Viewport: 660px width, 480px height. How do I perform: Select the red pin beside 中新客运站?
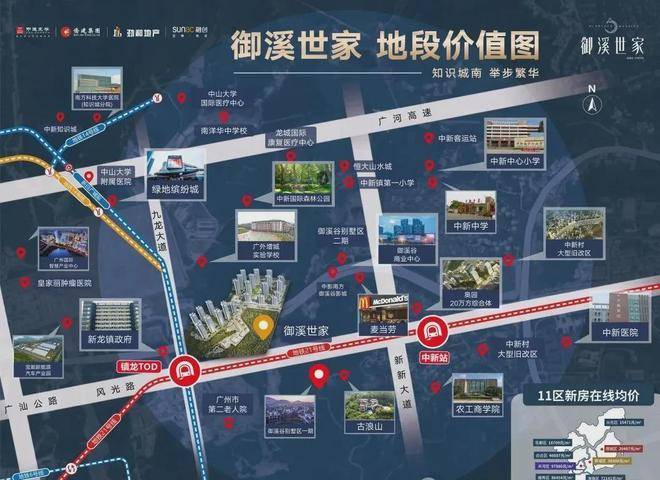coord(428,138)
